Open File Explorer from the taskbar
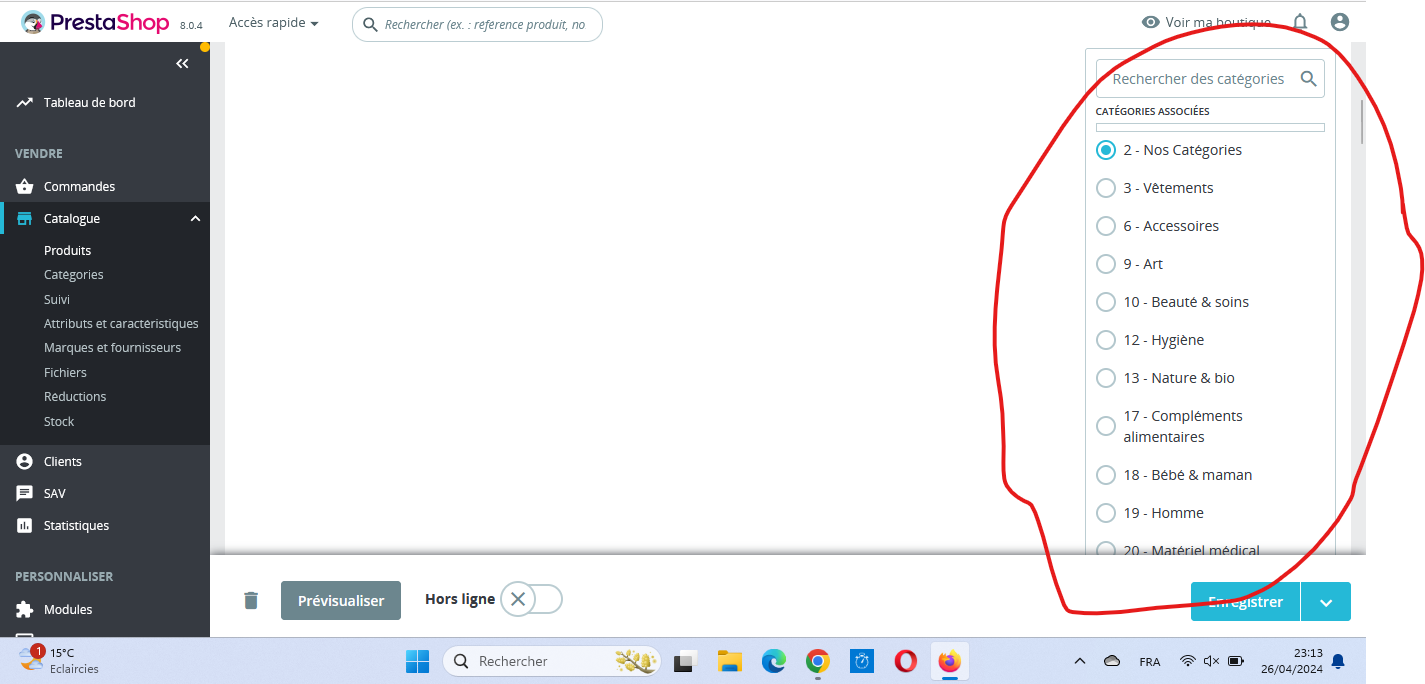This screenshot has height=684, width=1425. tap(729, 661)
